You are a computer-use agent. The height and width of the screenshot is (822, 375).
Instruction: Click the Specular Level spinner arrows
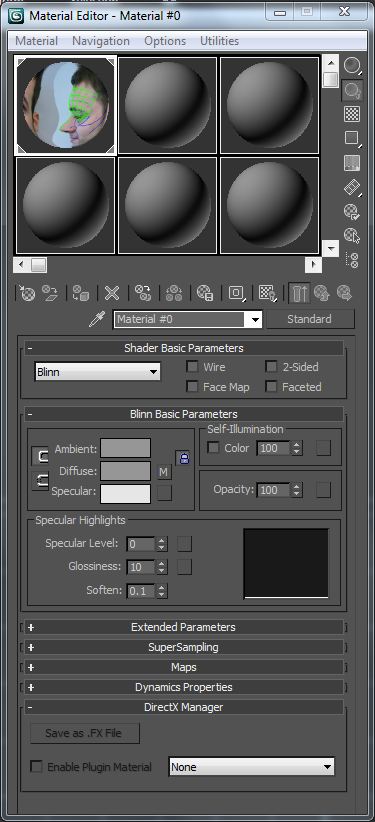point(162,544)
